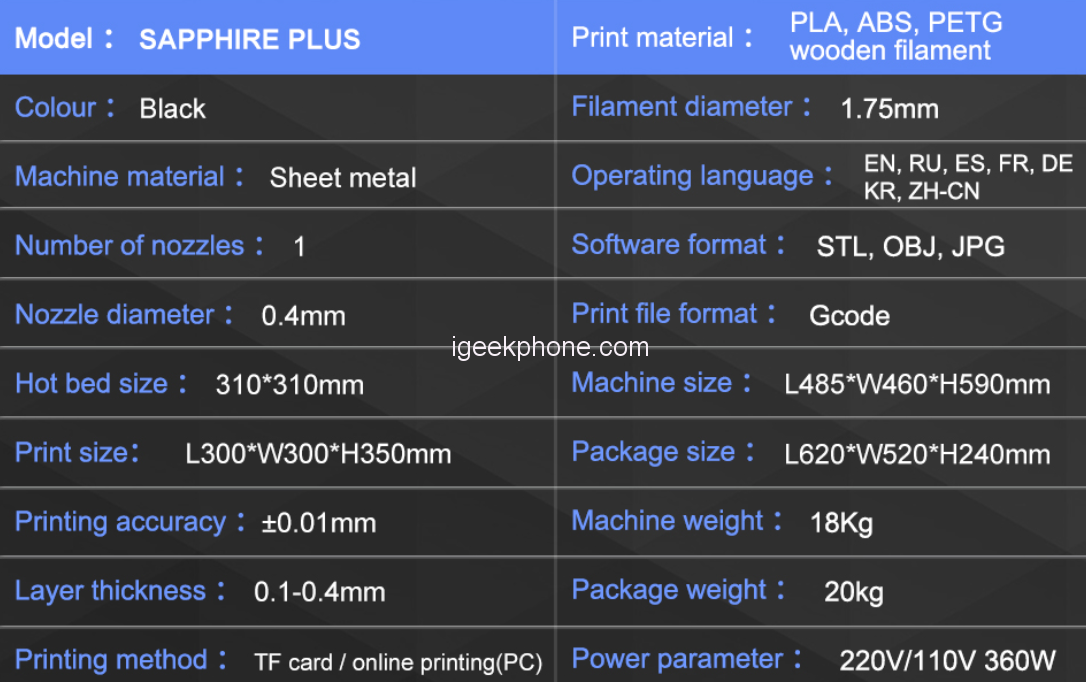Click the 0.4mm nozzle diameter value
1086x682 pixels.
tap(303, 316)
